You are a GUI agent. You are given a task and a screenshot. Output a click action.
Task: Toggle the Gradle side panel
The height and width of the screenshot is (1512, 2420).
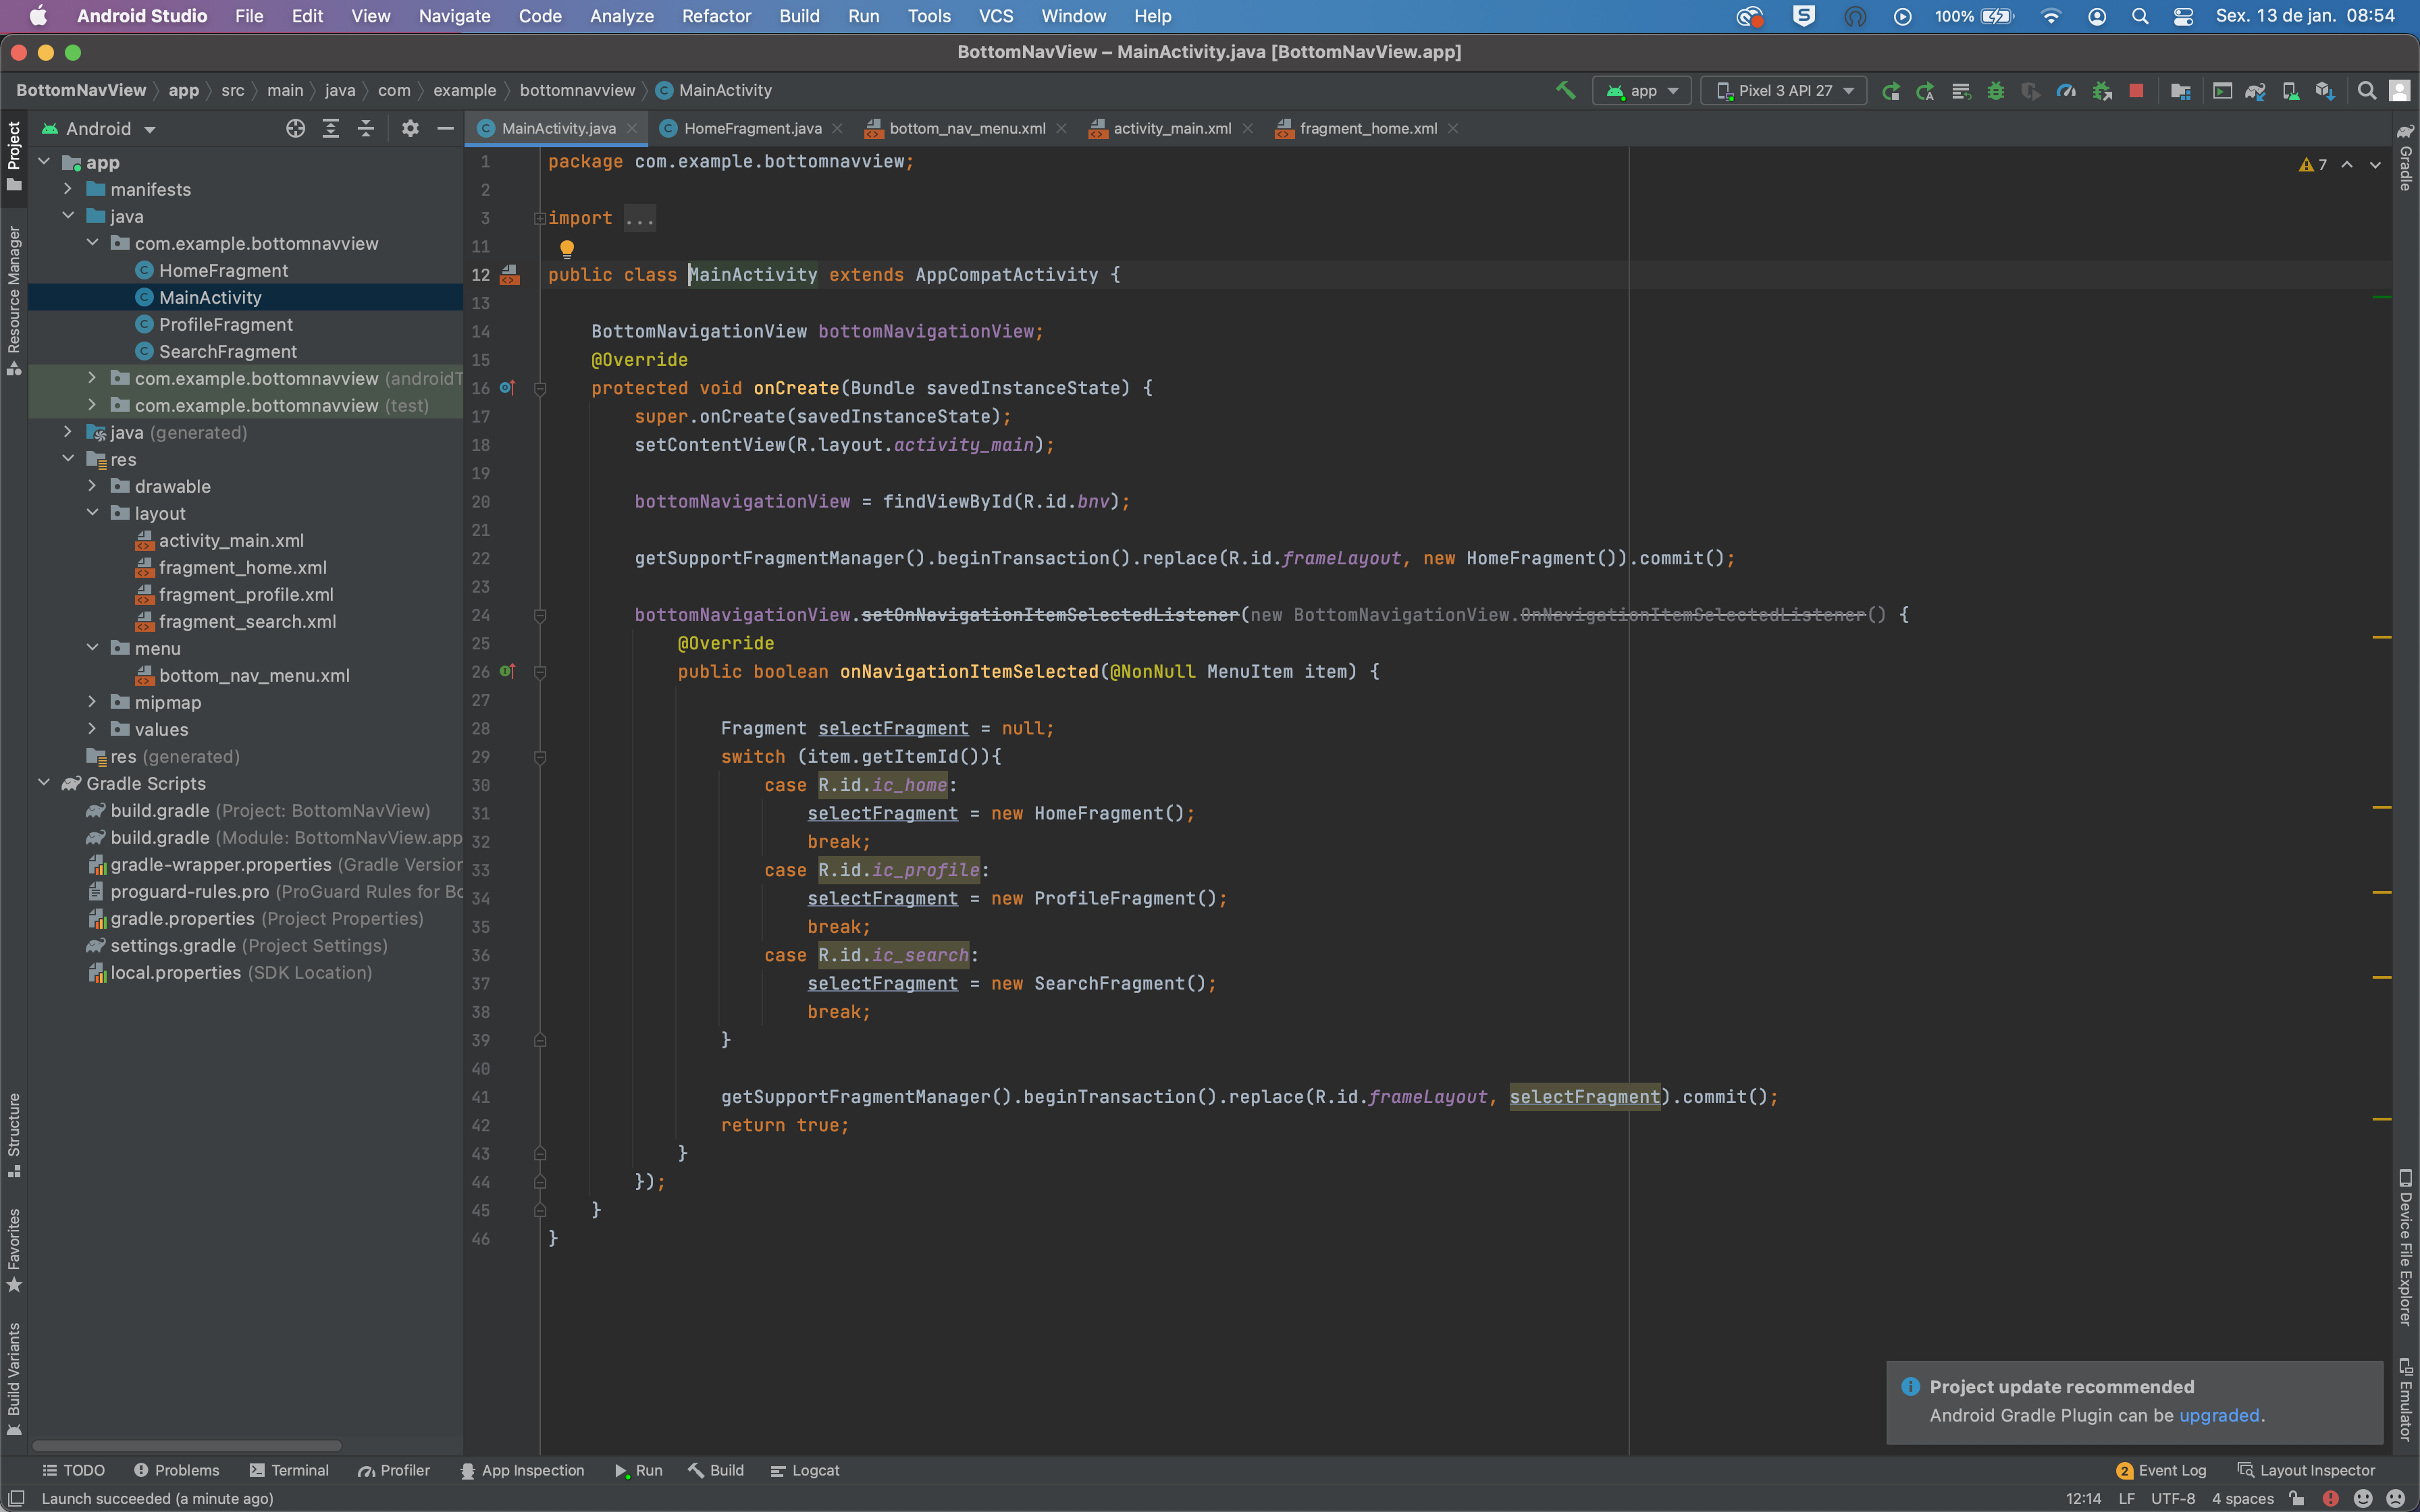[2406, 157]
